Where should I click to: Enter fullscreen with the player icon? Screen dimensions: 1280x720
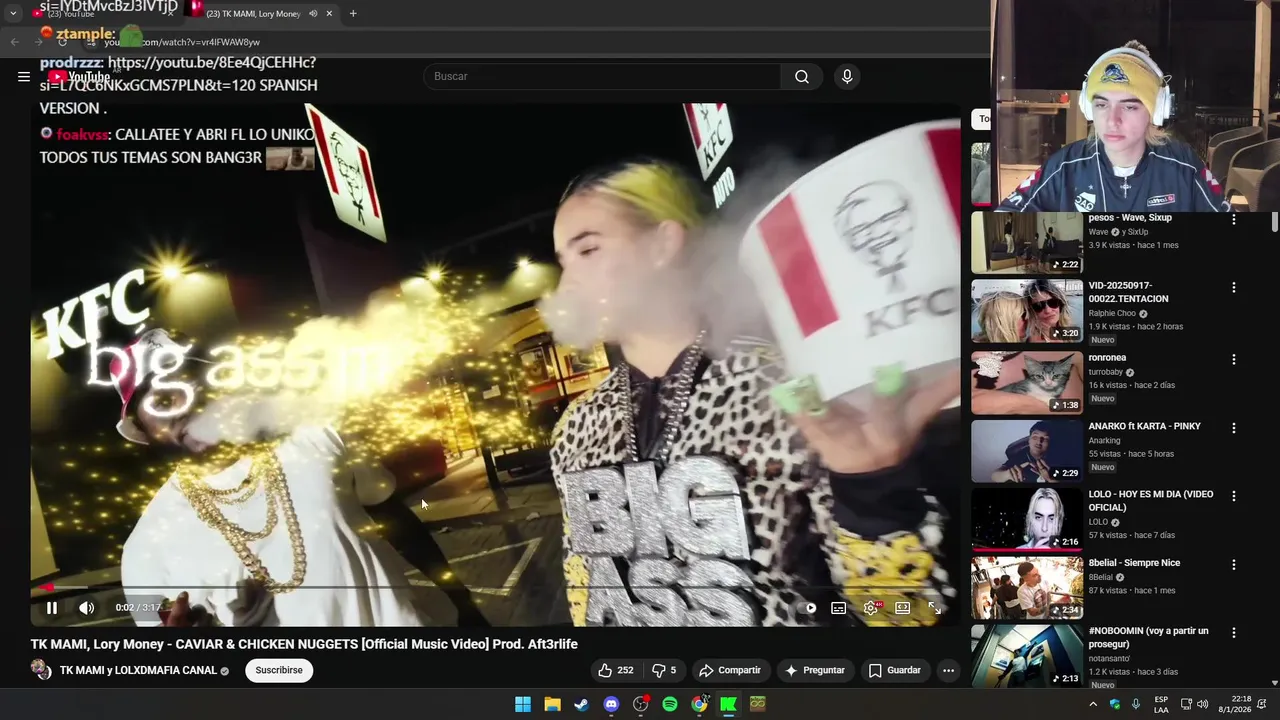click(x=934, y=608)
